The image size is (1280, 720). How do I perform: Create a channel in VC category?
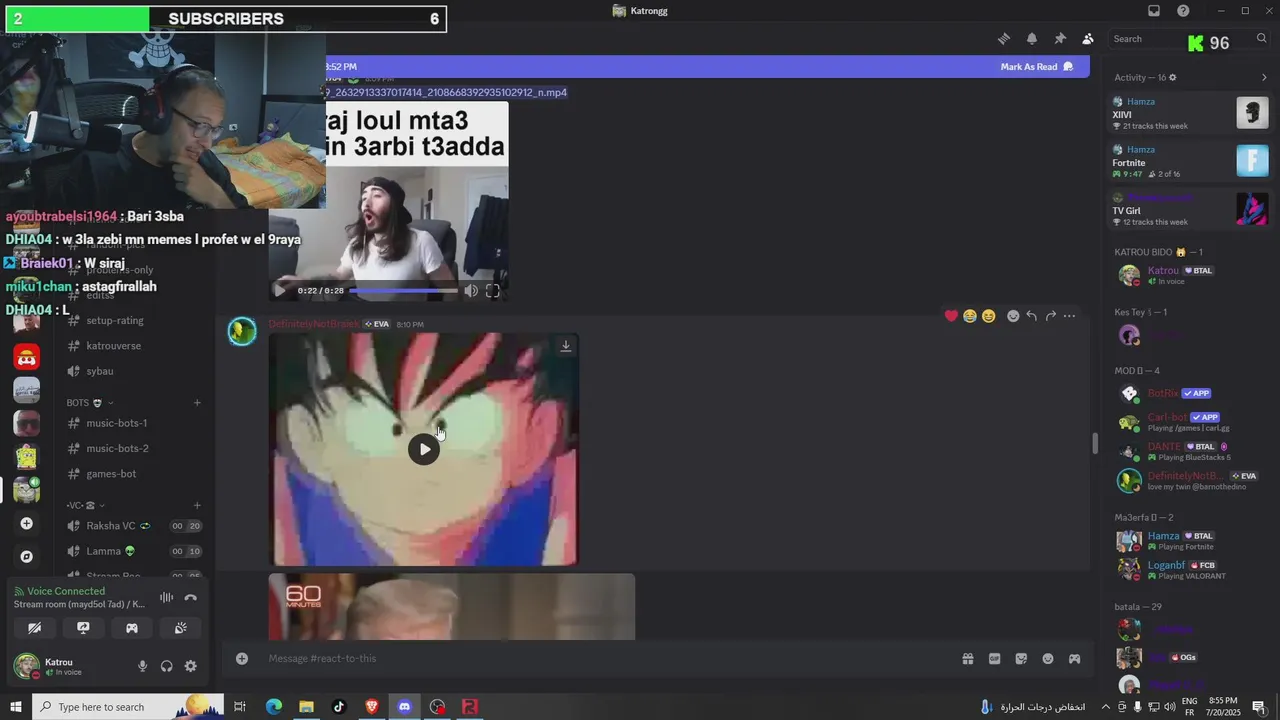[x=197, y=505]
